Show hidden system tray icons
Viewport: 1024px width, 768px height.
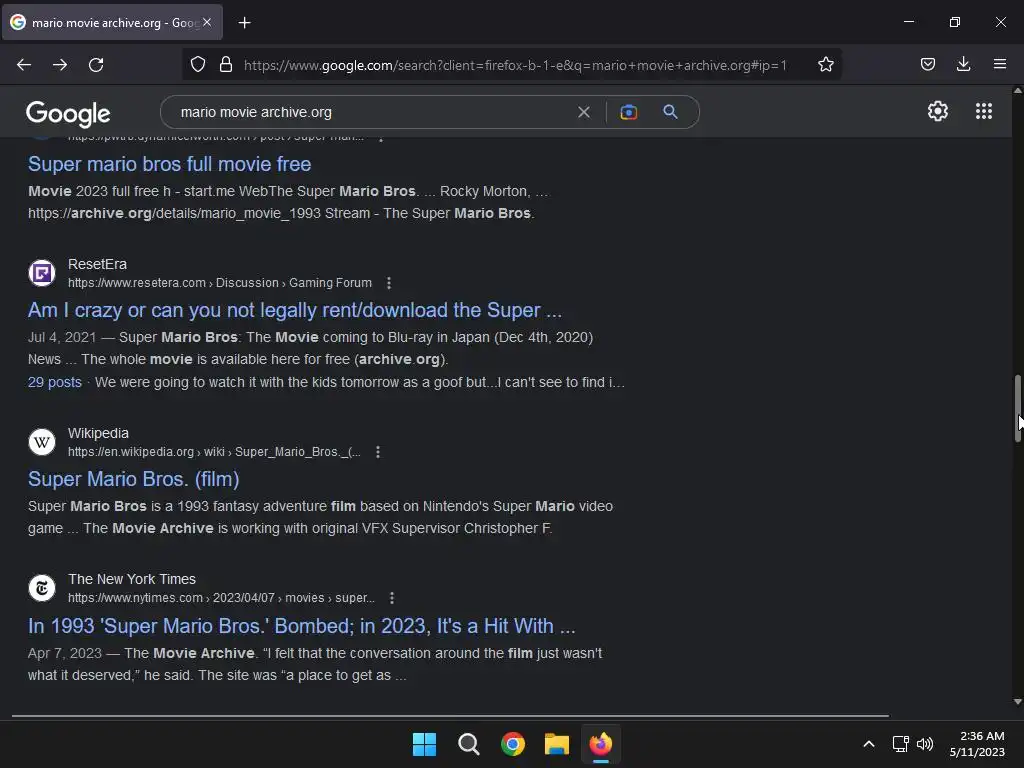(869, 744)
